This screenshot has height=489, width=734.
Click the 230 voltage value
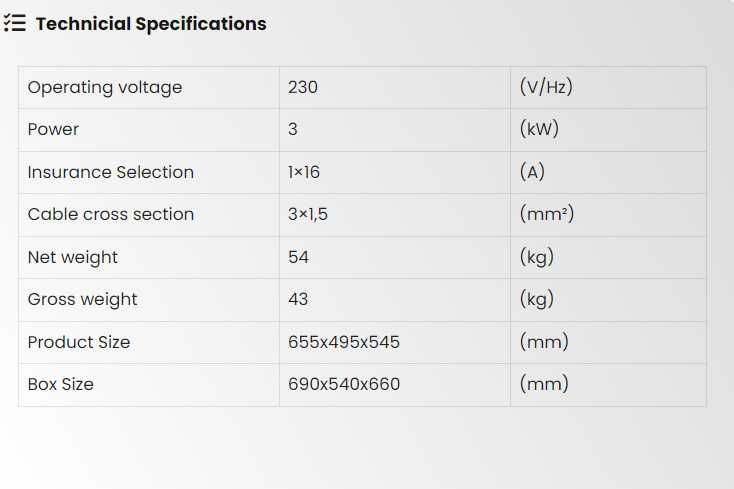(x=303, y=87)
